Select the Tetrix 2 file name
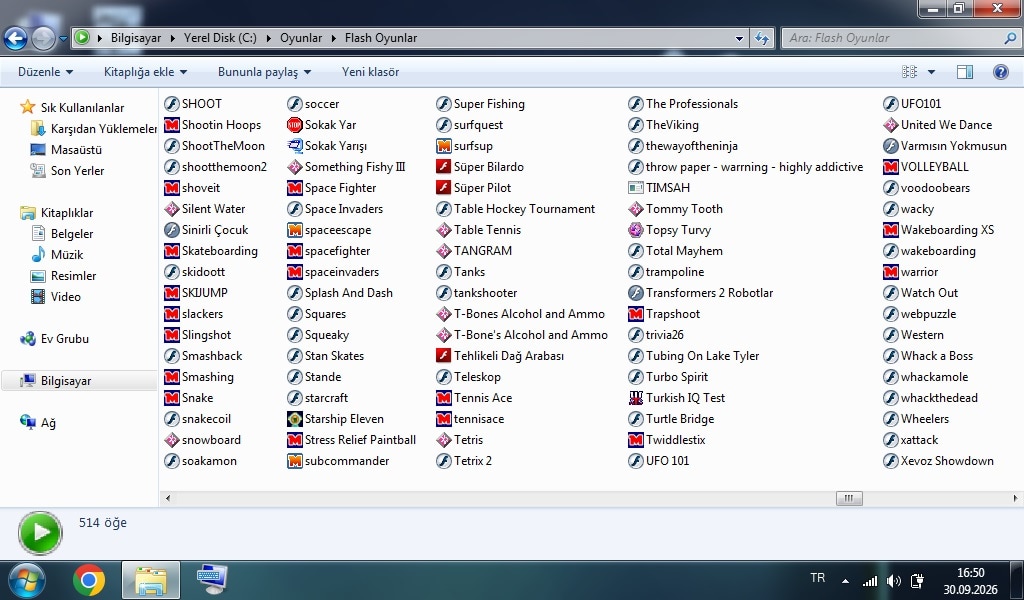The height and width of the screenshot is (600, 1024). (x=473, y=461)
